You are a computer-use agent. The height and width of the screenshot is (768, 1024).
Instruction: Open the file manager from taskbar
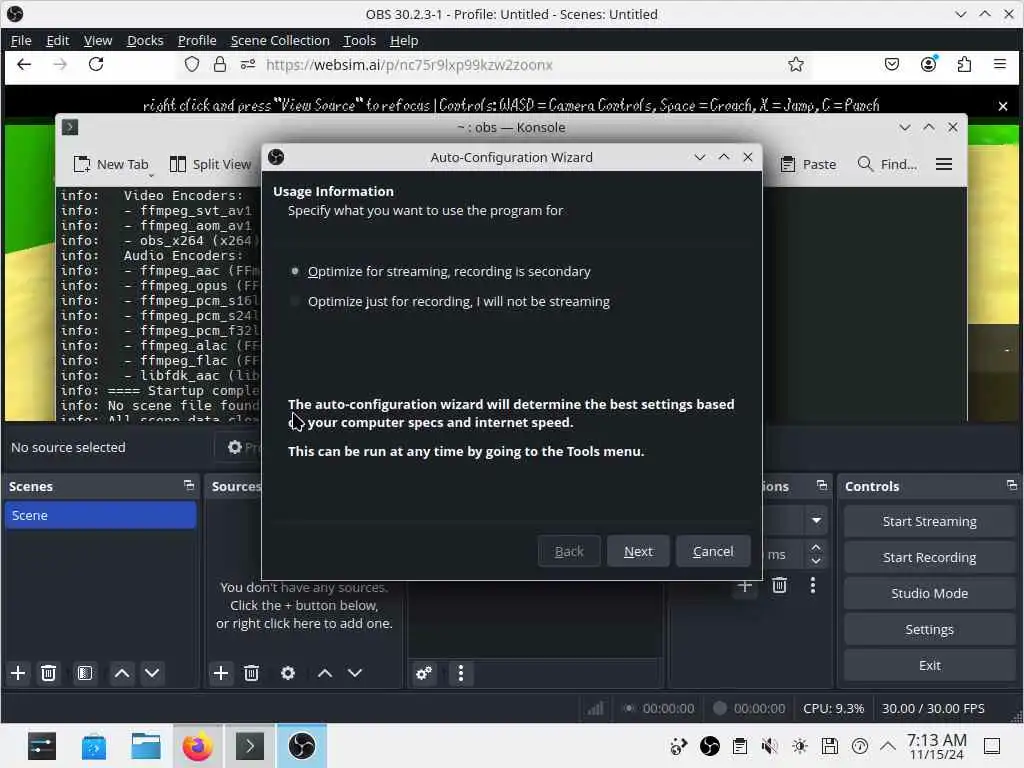click(x=146, y=746)
